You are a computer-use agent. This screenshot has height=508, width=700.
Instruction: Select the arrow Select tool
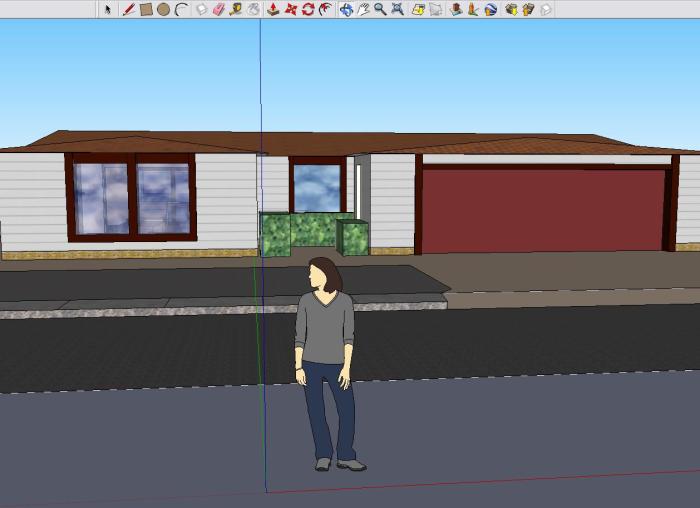pos(108,9)
